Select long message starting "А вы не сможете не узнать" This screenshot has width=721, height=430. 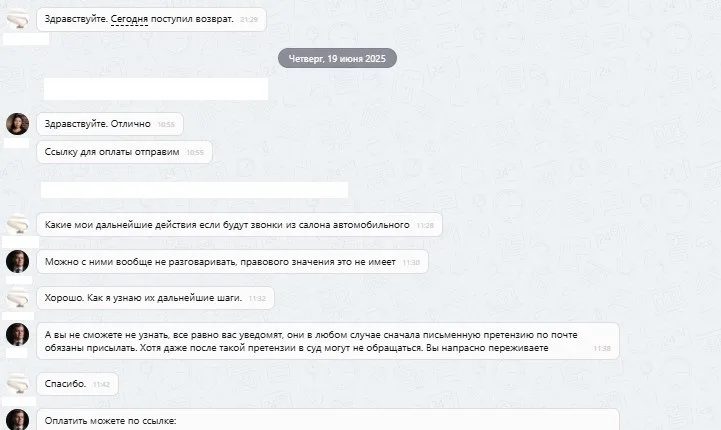pyautogui.click(x=328, y=341)
